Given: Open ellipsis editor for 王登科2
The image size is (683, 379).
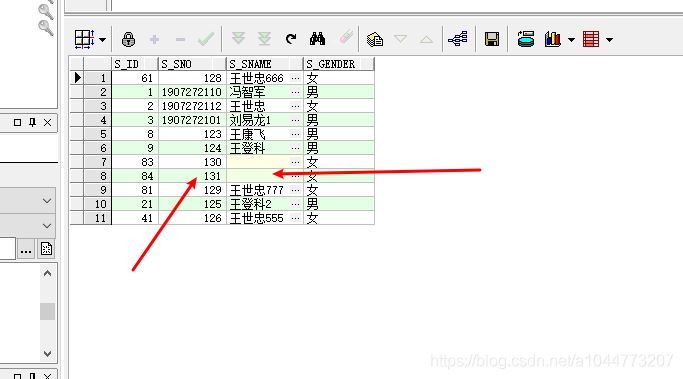Looking at the screenshot, I should click(295, 204).
